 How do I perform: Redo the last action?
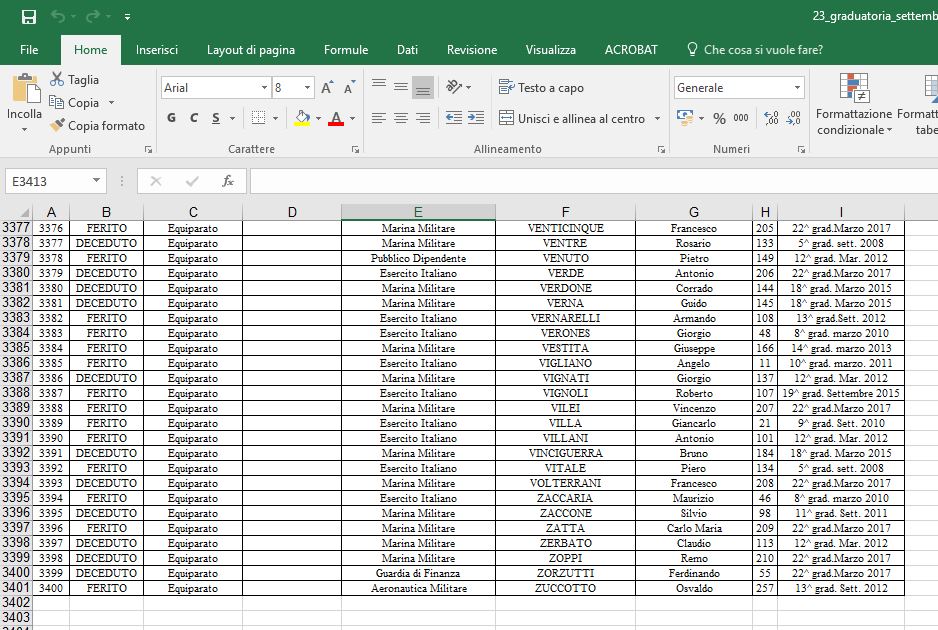pyautogui.click(x=93, y=17)
